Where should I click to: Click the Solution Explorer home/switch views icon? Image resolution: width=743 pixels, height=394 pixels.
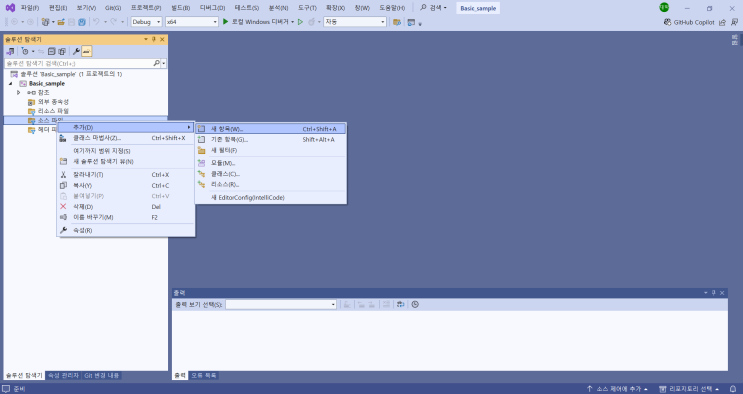pyautogui.click(x=10, y=51)
